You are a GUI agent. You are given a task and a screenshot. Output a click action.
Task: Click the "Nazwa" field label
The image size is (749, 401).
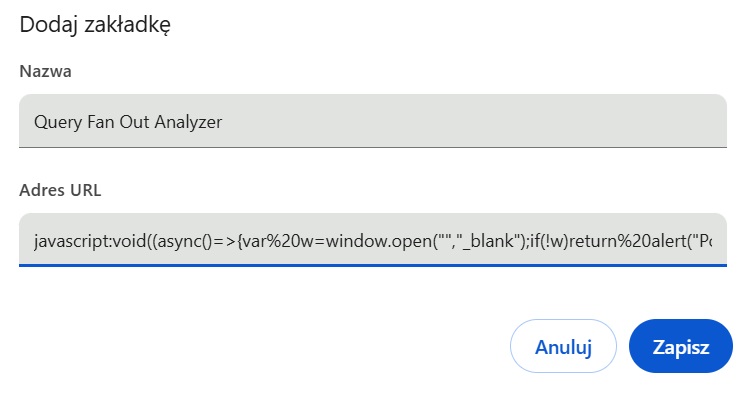[45, 71]
